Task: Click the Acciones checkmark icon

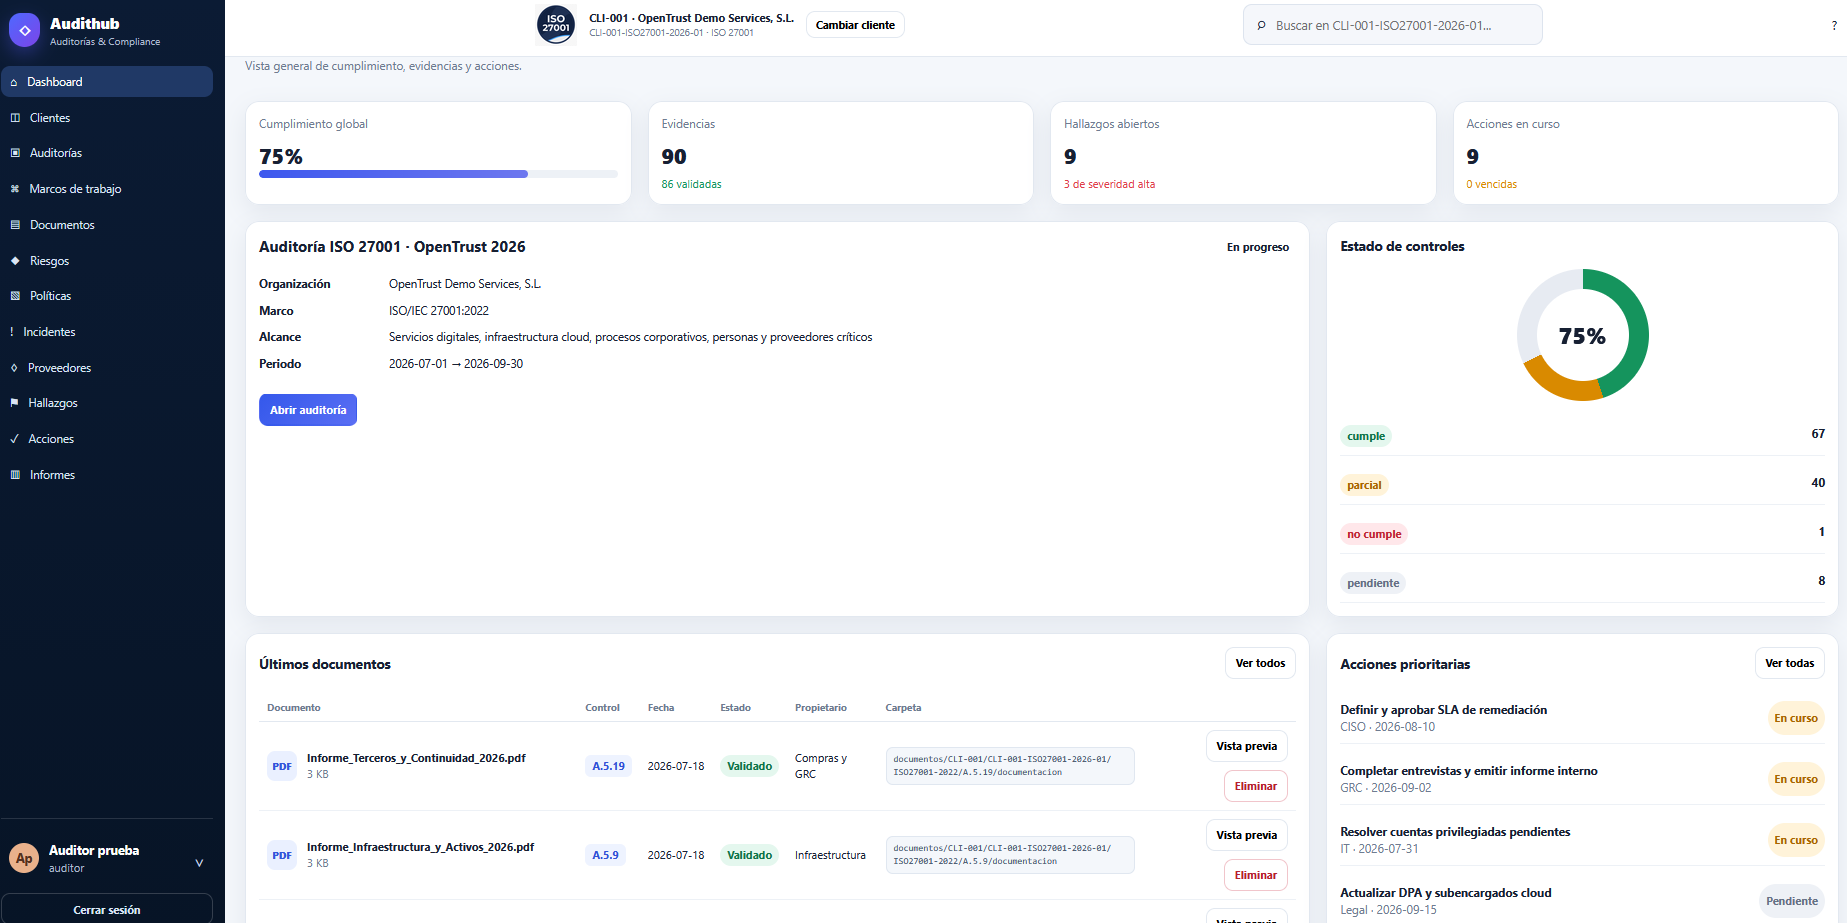Action: tap(14, 439)
